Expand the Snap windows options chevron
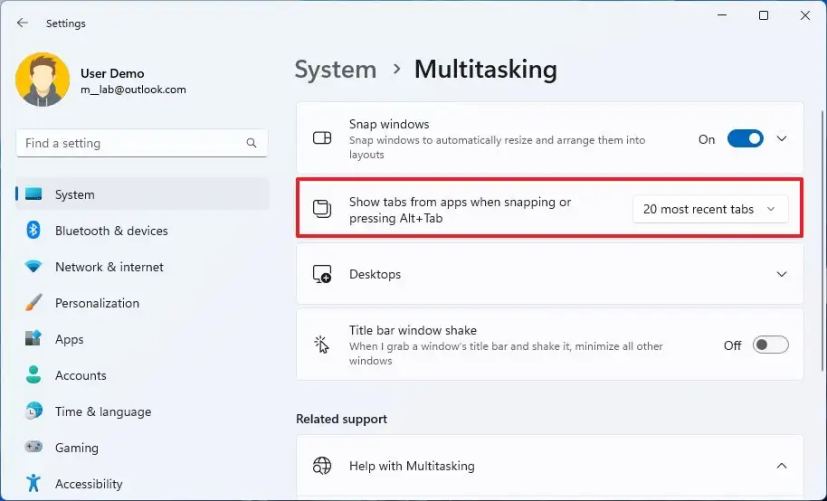Screen dimensions: 827x501 coord(782,139)
